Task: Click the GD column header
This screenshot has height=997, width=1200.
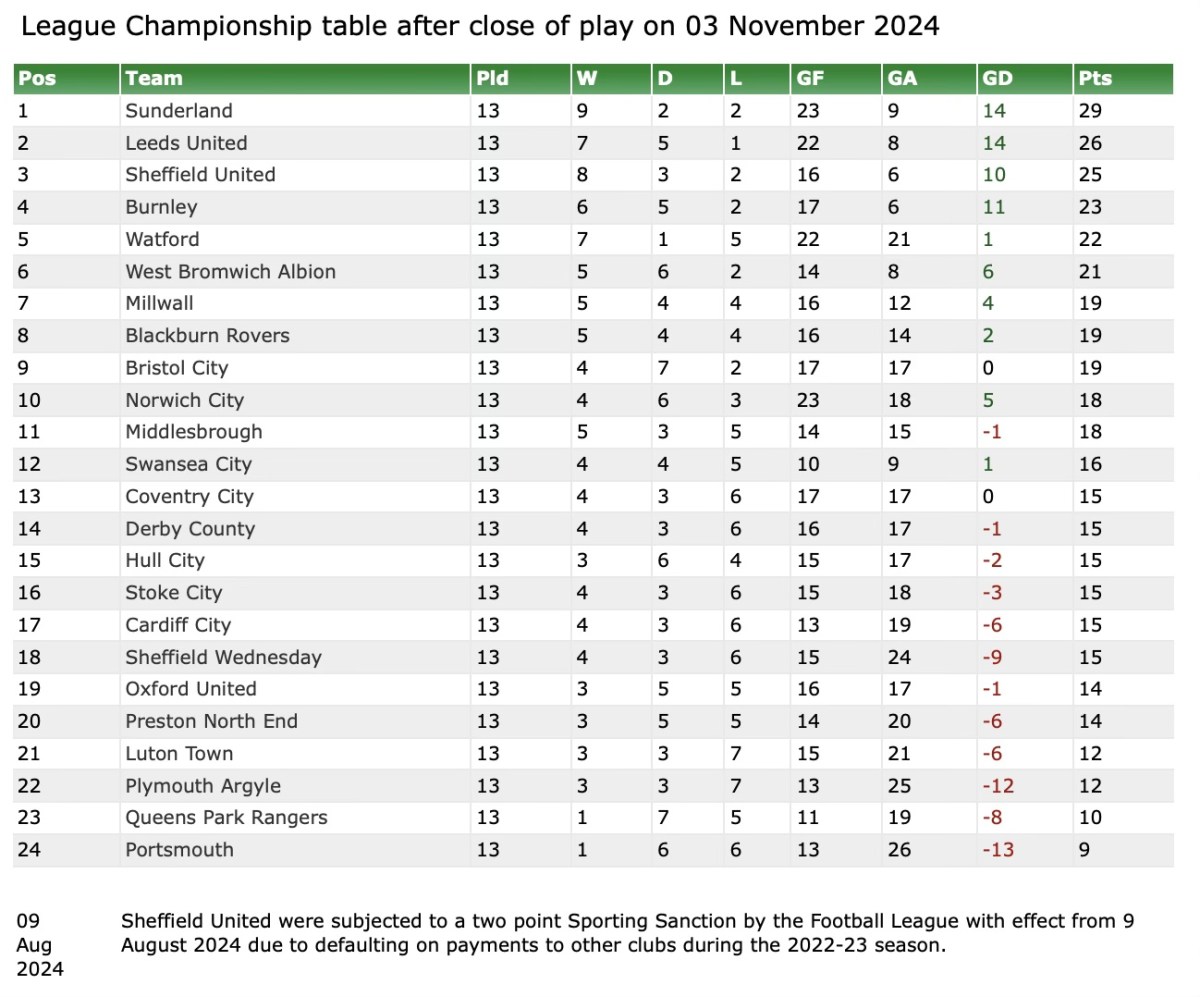Action: [x=998, y=78]
